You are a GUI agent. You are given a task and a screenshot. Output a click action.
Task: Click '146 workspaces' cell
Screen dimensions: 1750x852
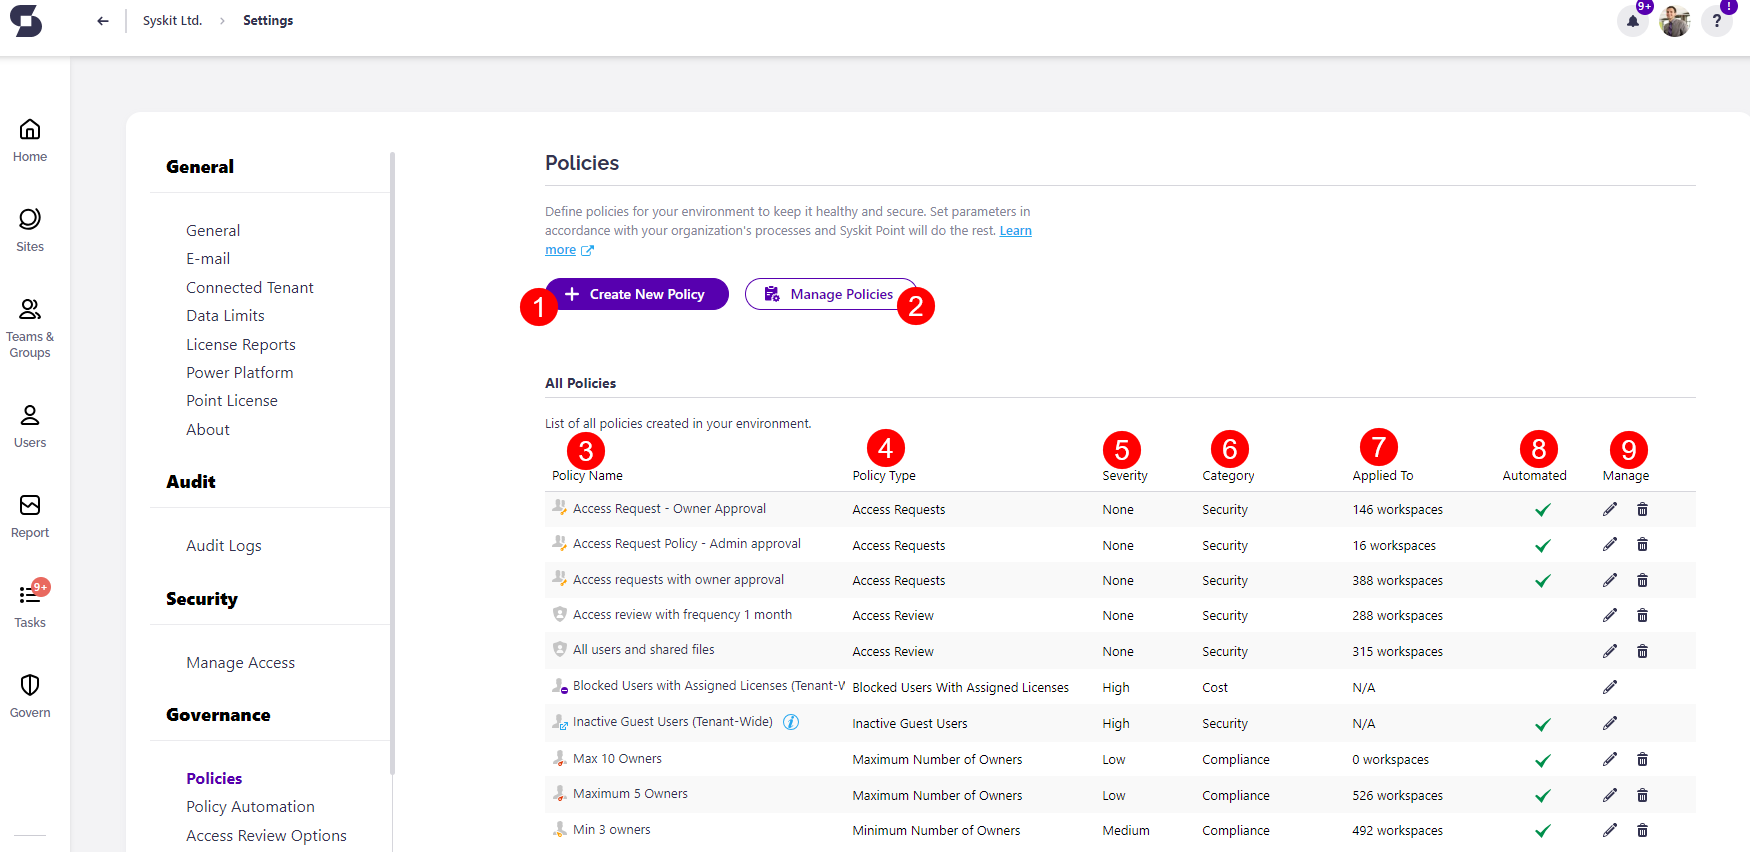point(1398,509)
